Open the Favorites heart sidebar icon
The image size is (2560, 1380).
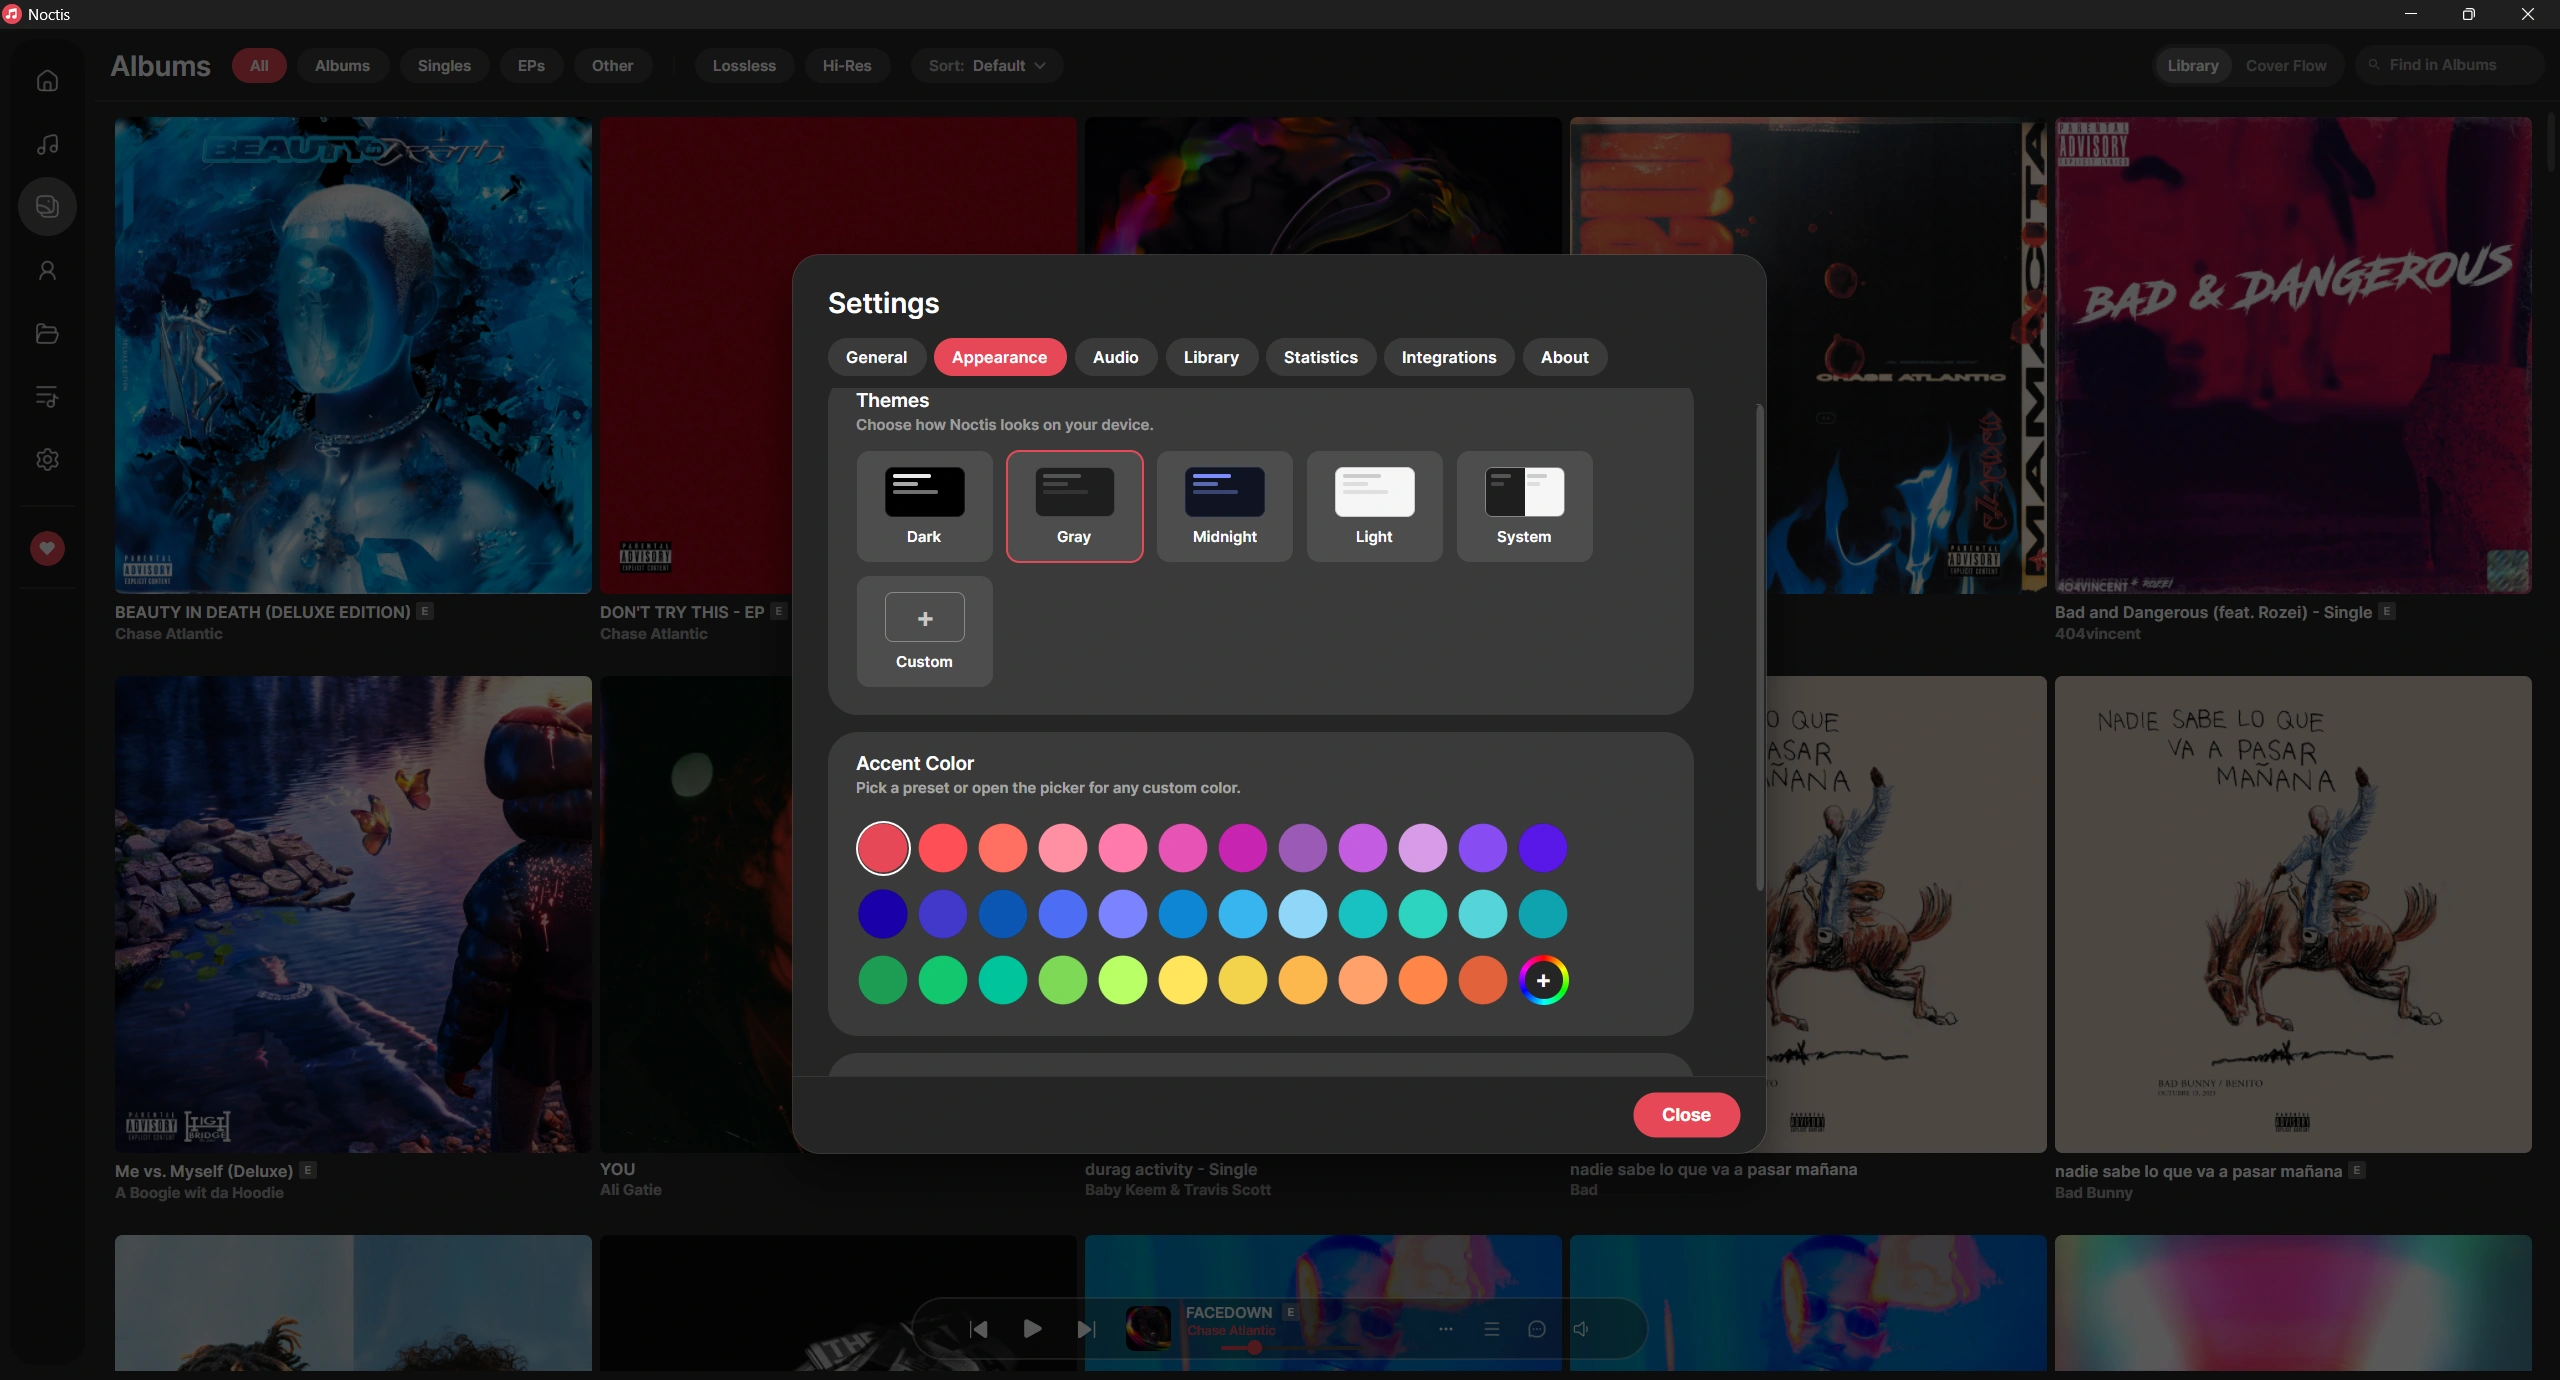[x=47, y=548]
